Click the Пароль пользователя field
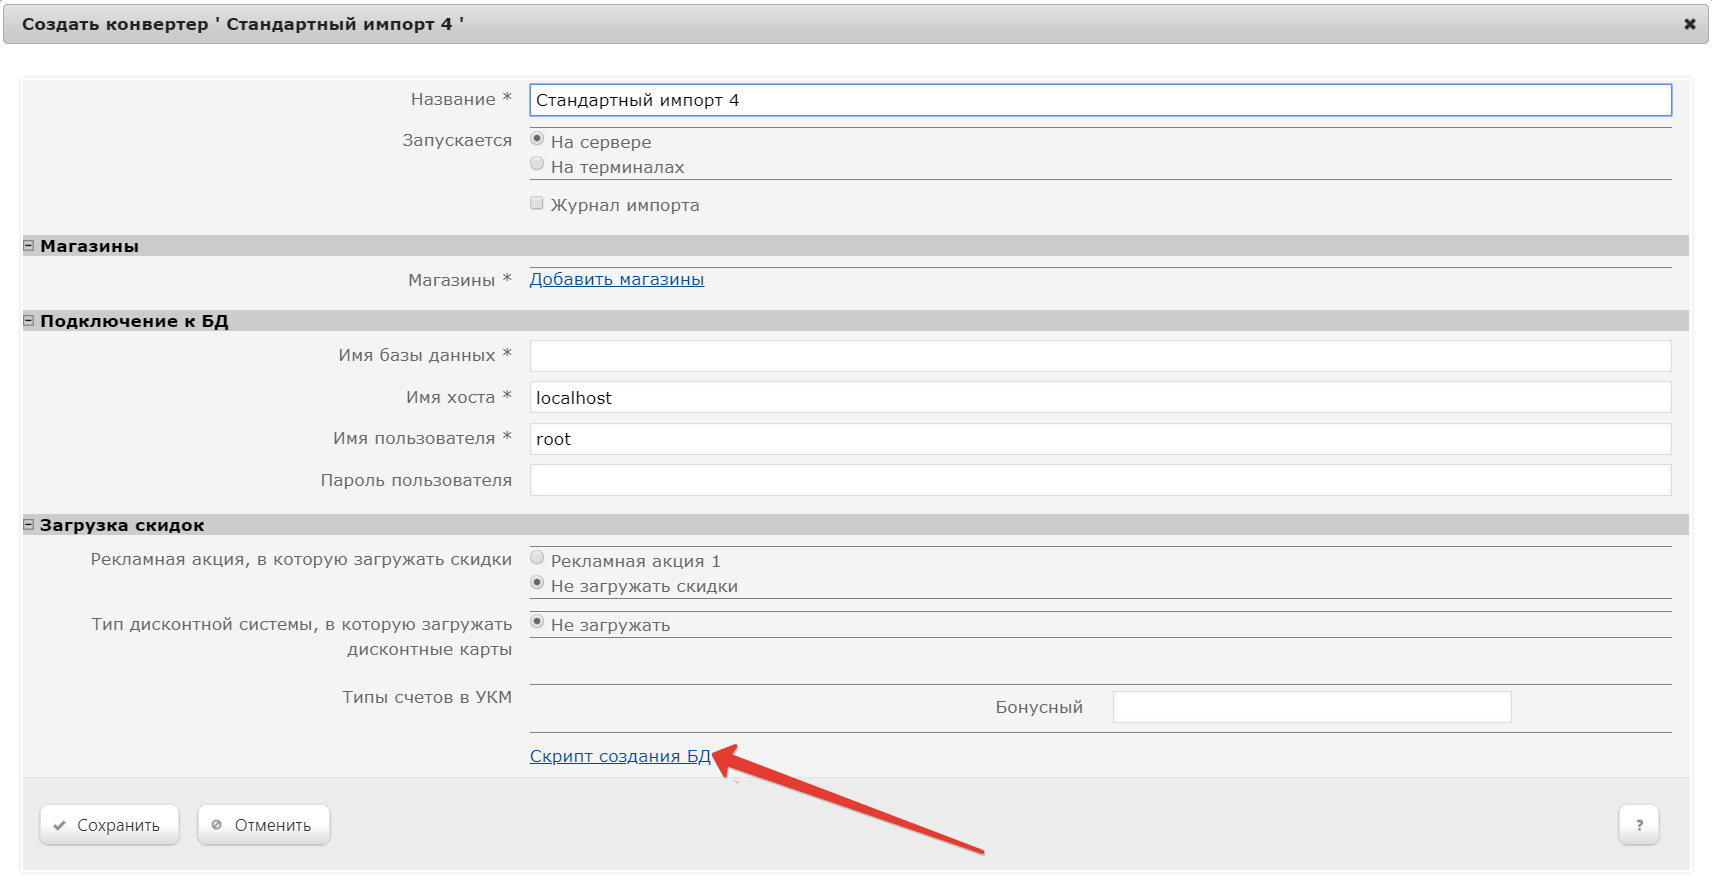Screen dimensions: 1712x881 (1100, 480)
